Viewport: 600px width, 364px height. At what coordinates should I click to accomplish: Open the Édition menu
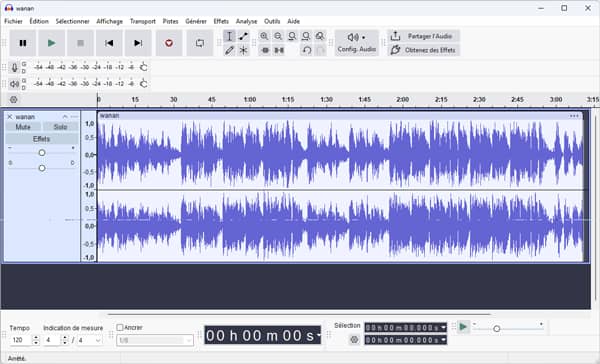pos(39,21)
